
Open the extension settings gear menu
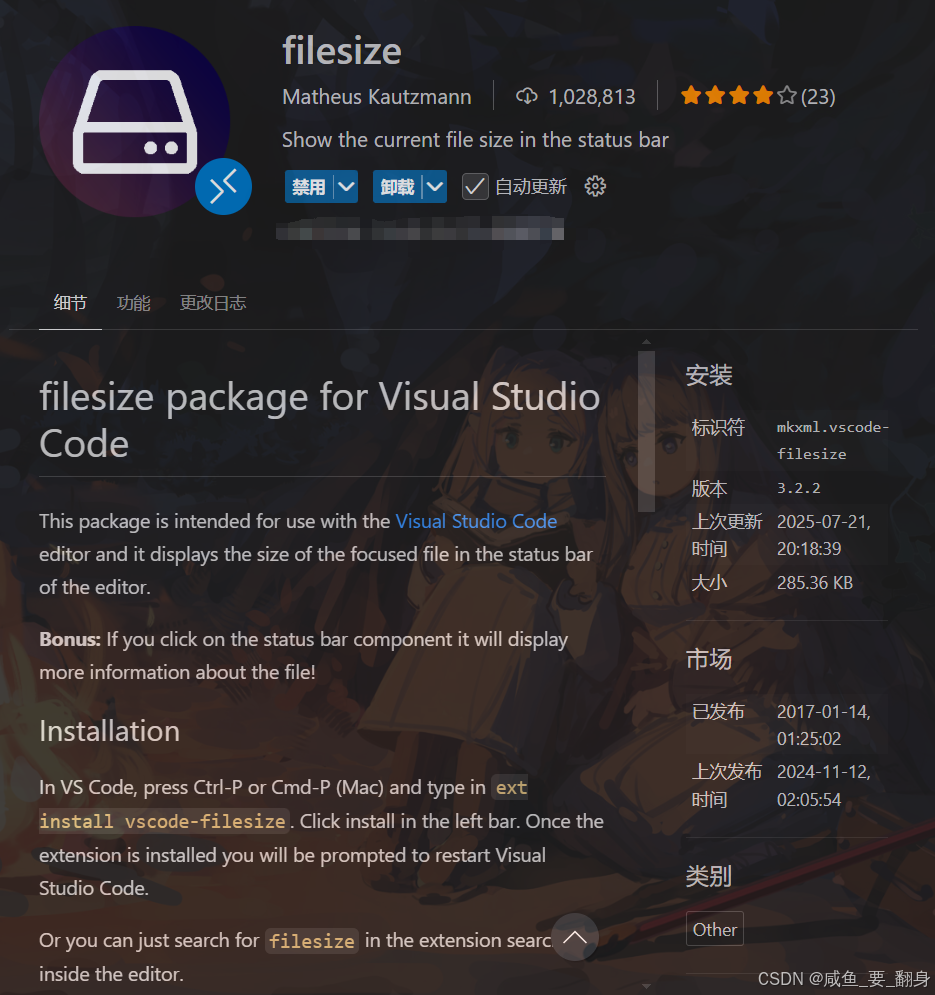click(595, 187)
